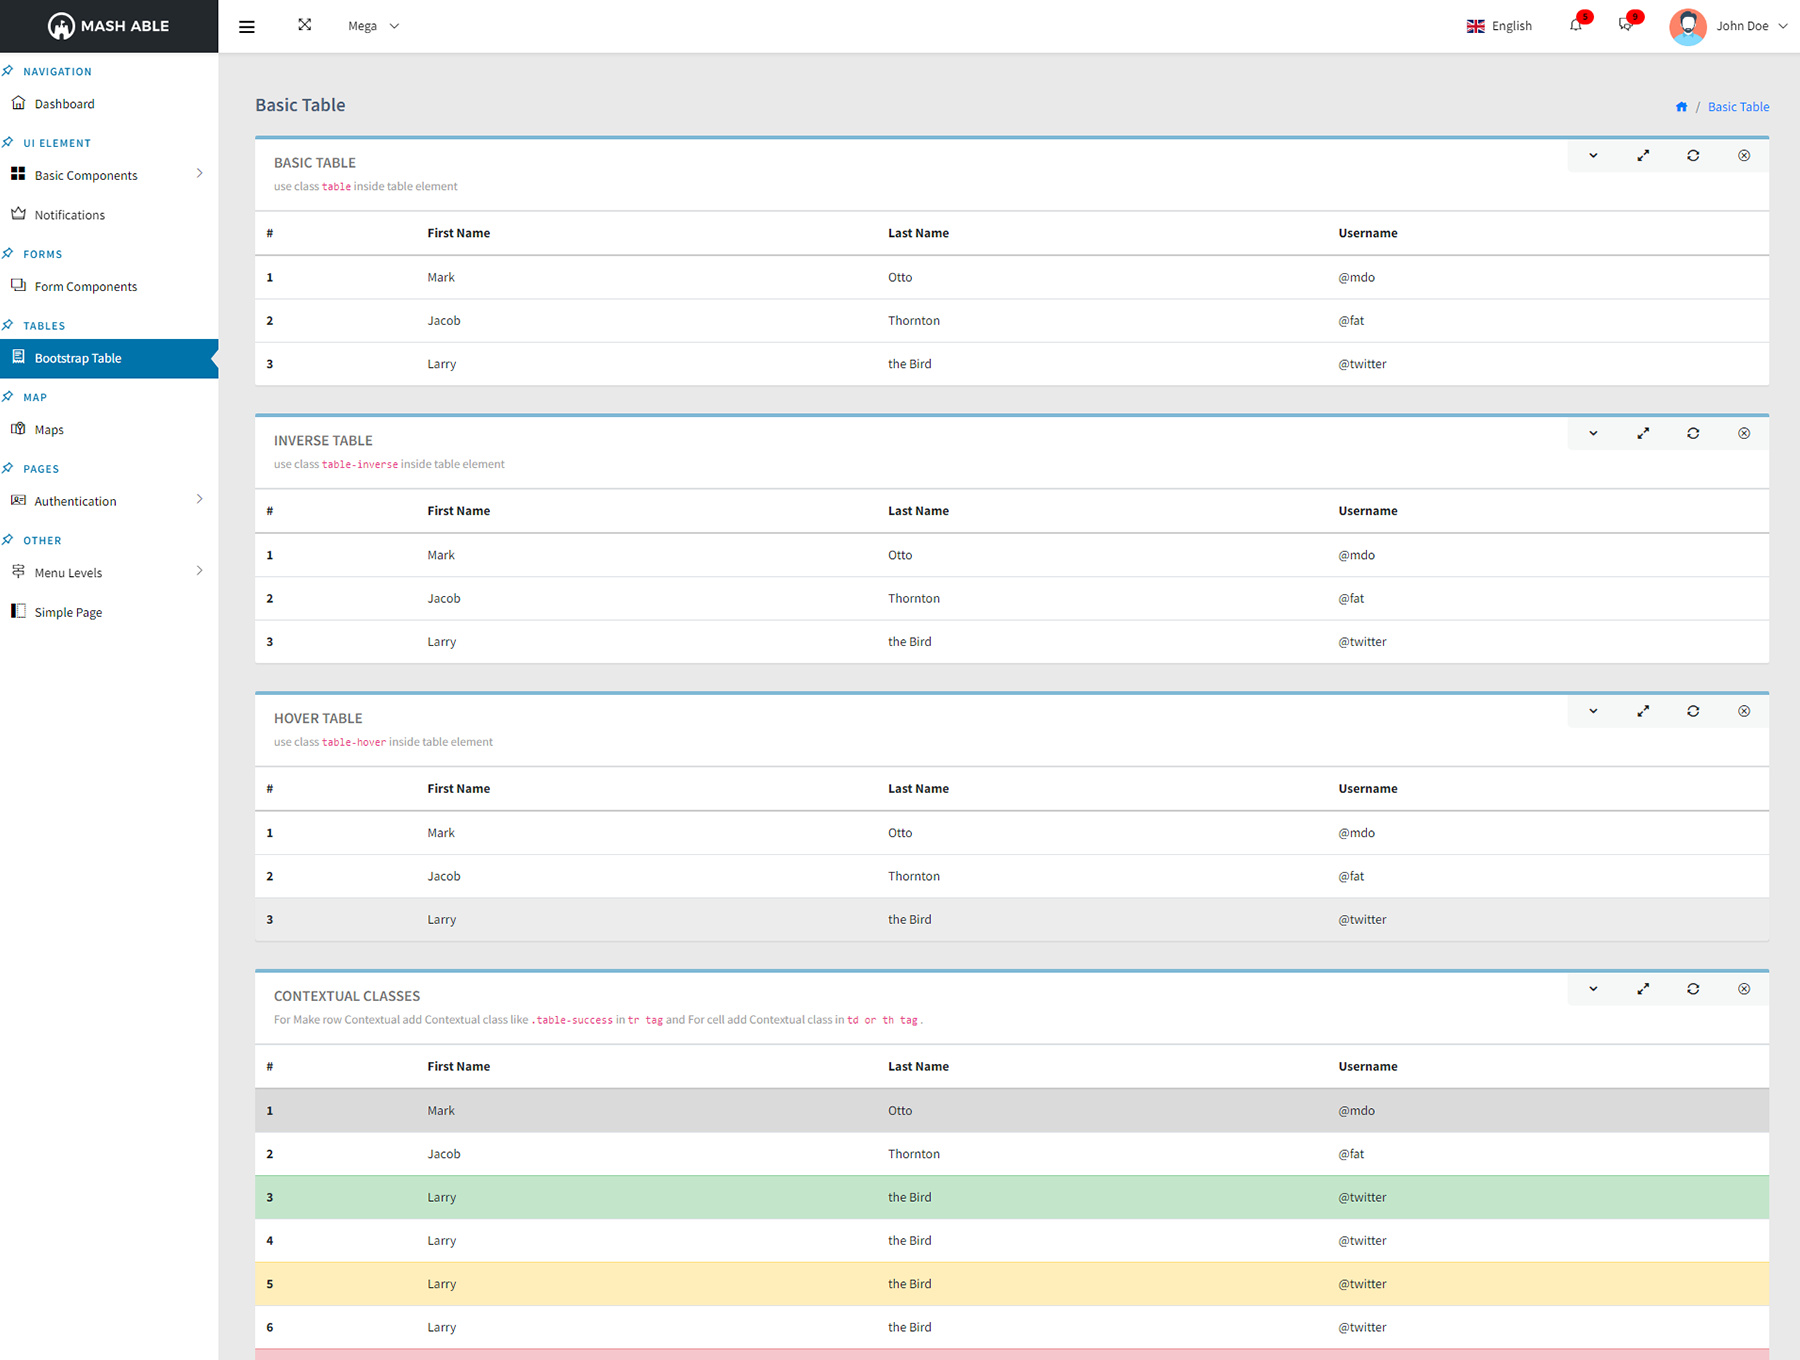Viewport: 1800px width, 1360px height.
Task: Close the Hover Table card
Action: (1744, 712)
